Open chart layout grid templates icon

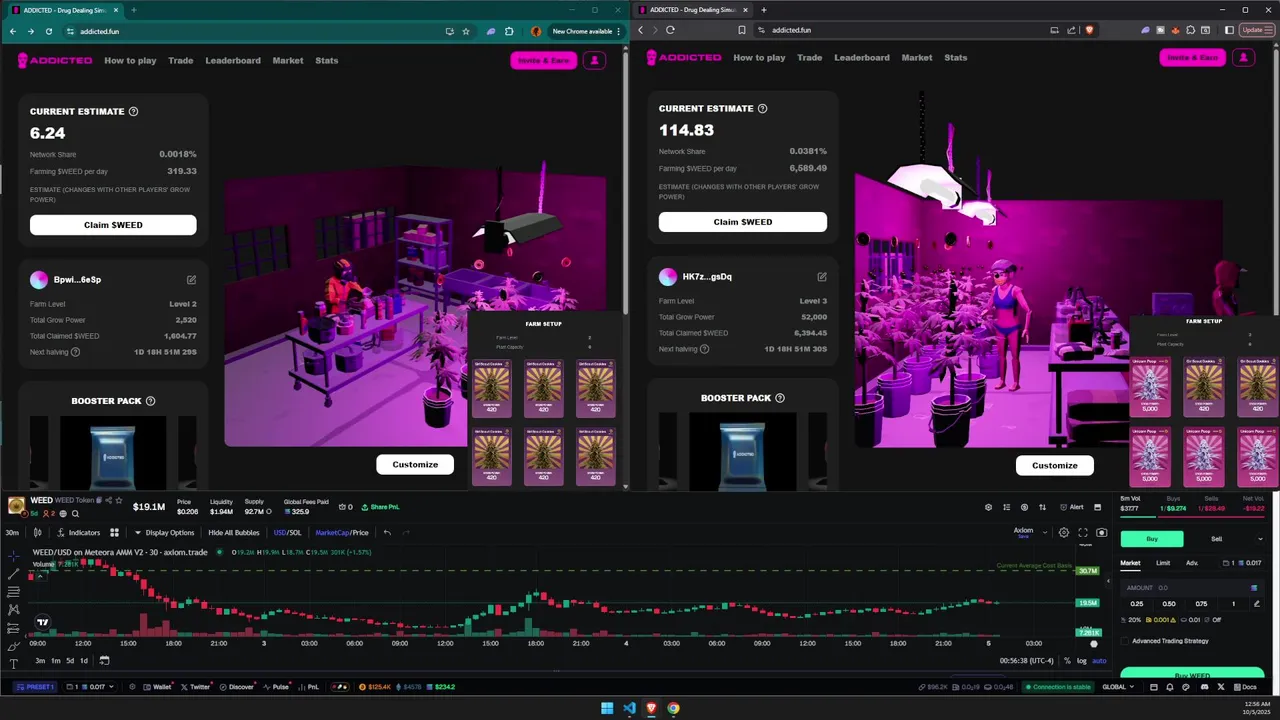pos(114,532)
